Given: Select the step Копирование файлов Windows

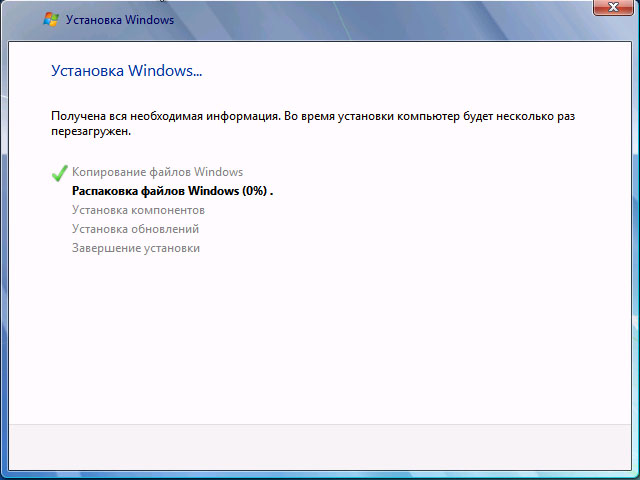Looking at the screenshot, I should tap(157, 172).
